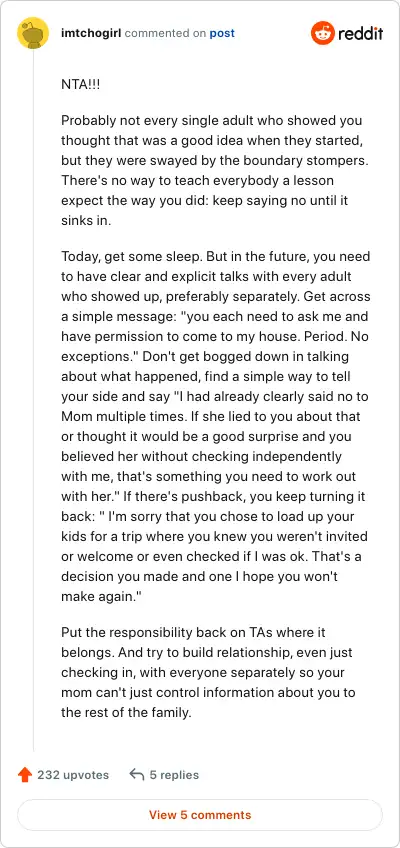Screen dimensions: 400x848
Task: Click the "commented on" header text
Action: click(165, 33)
